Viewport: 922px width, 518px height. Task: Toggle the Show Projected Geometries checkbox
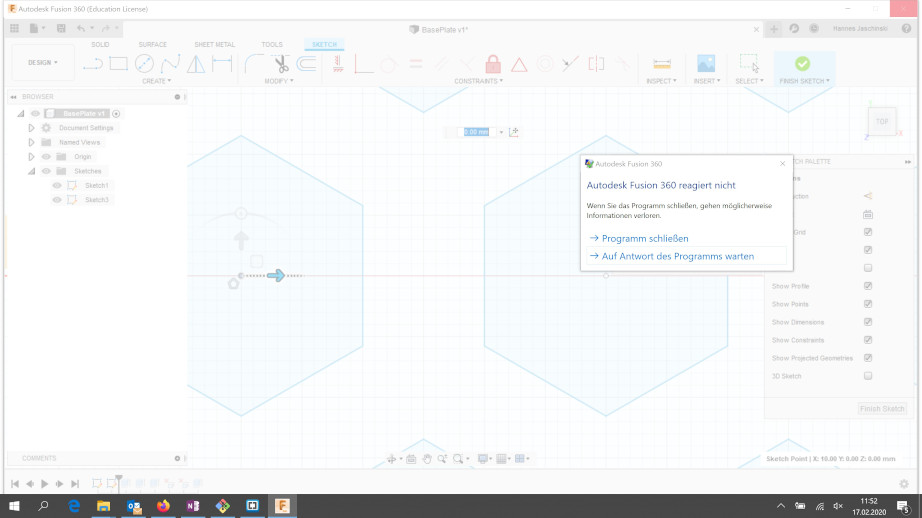pyautogui.click(x=868, y=357)
